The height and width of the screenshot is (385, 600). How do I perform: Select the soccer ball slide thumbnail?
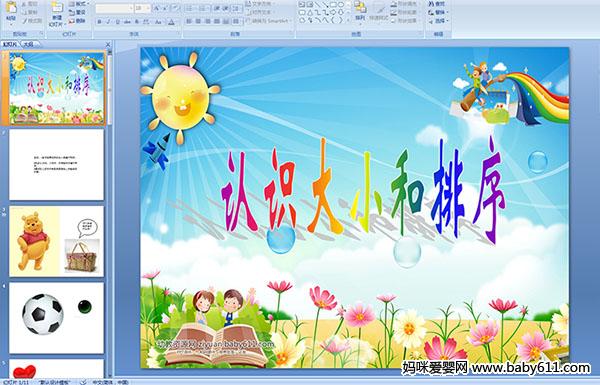click(x=57, y=318)
